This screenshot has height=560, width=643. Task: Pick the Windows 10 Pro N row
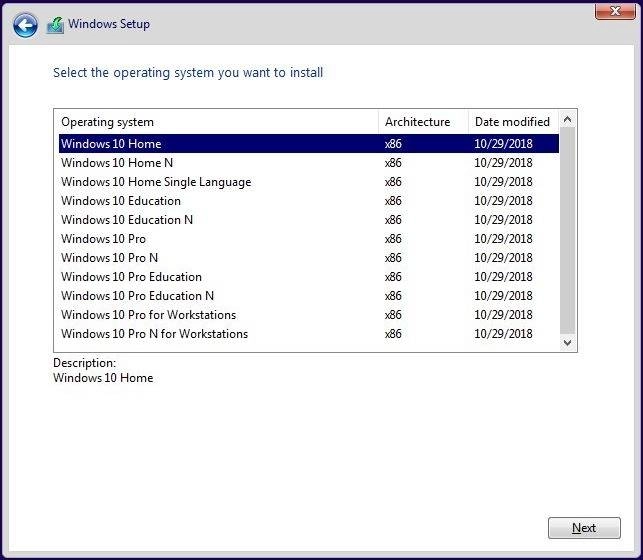(x=309, y=258)
